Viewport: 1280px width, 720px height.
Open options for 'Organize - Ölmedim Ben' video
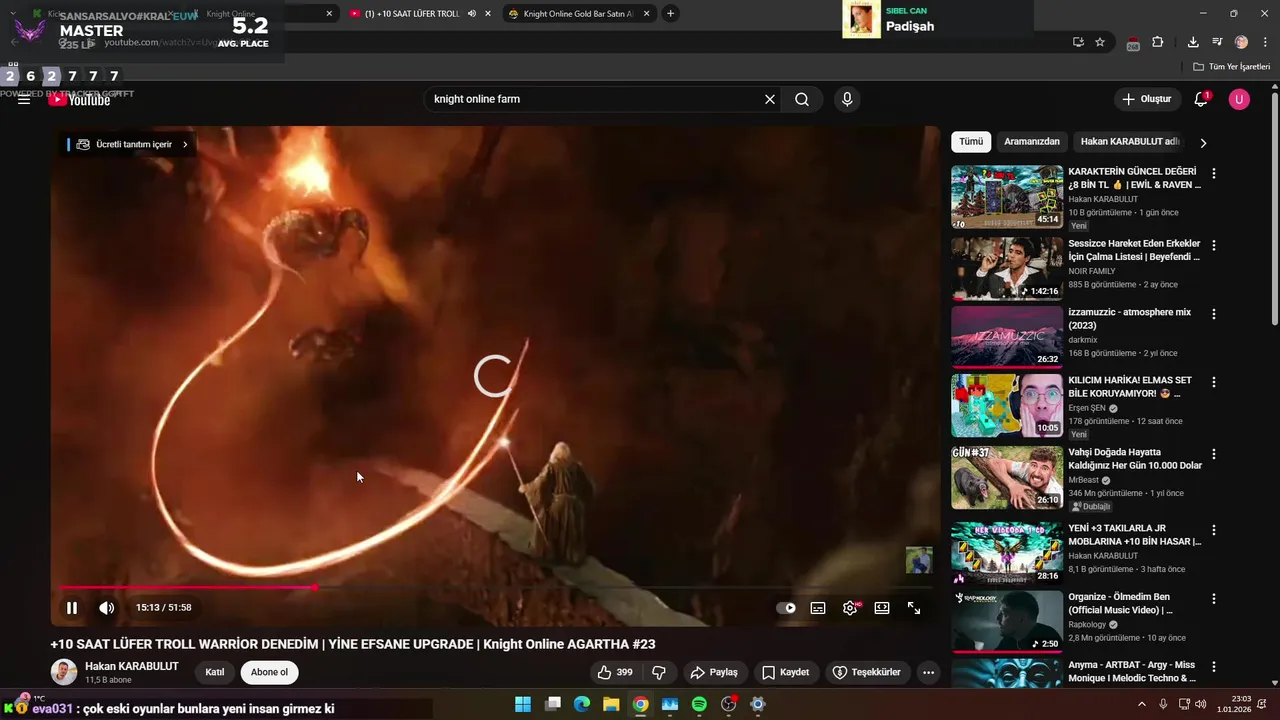tap(1214, 598)
